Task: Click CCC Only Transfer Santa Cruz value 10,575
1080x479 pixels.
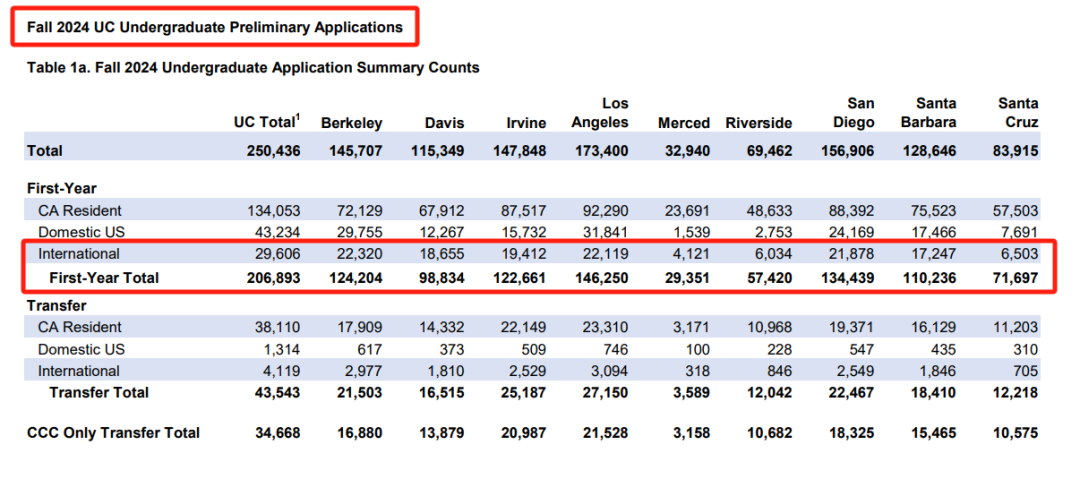Action: (1016, 433)
